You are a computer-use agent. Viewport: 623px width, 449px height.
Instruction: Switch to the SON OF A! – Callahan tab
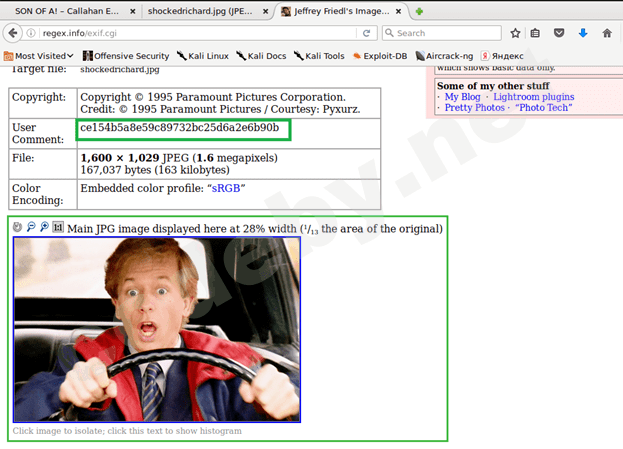pos(68,11)
